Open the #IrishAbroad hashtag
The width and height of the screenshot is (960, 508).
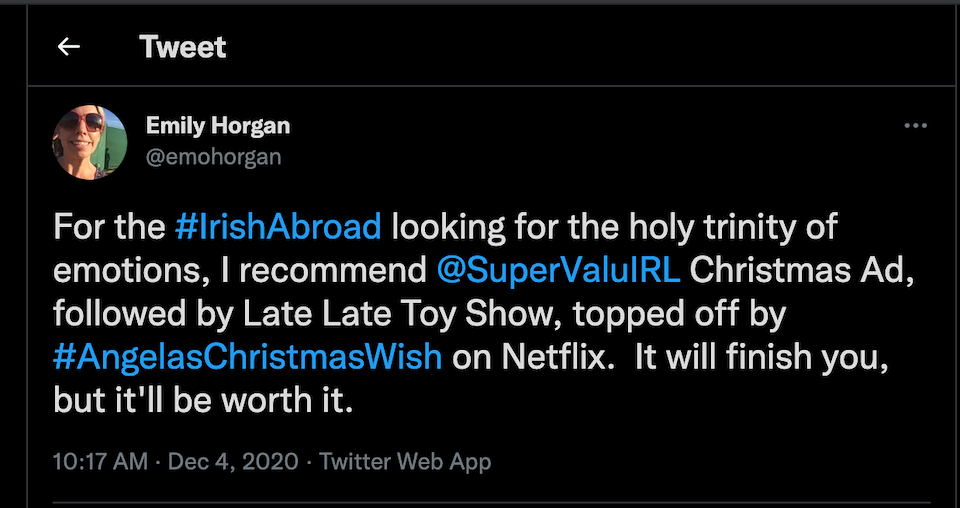[x=278, y=227]
